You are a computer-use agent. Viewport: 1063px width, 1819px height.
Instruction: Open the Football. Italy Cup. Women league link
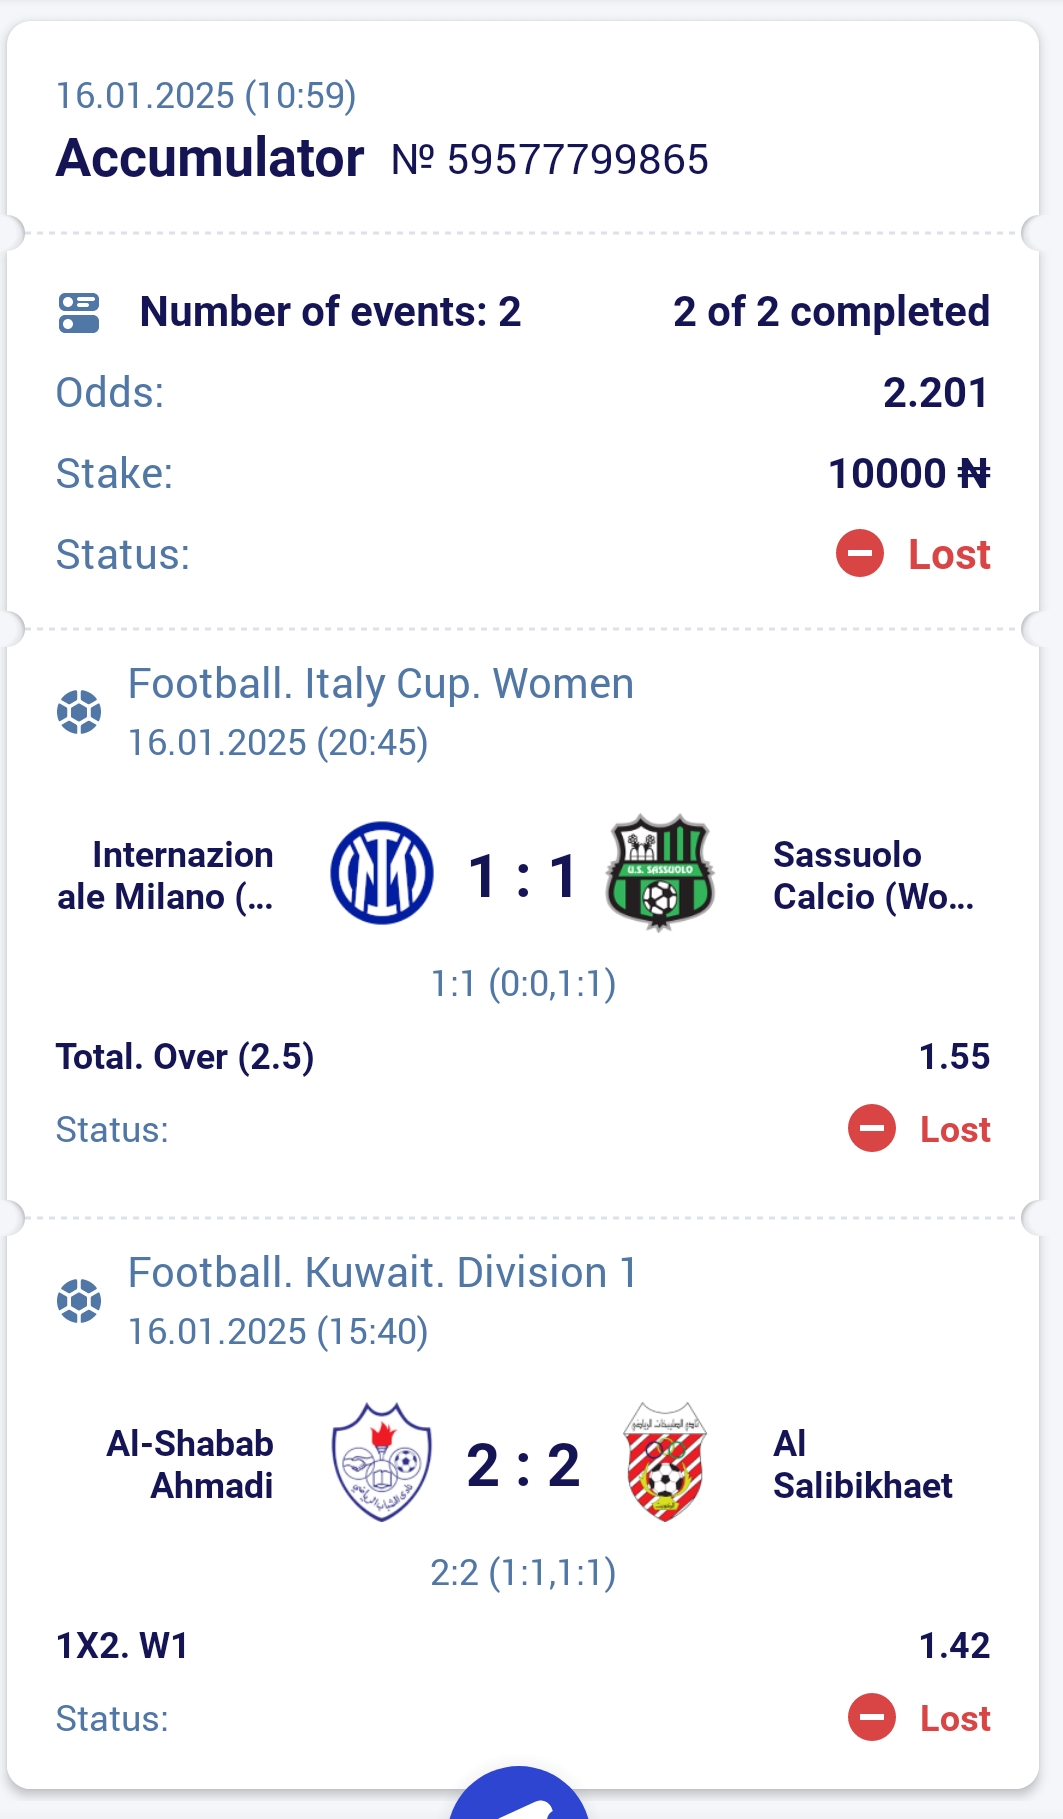(x=381, y=685)
